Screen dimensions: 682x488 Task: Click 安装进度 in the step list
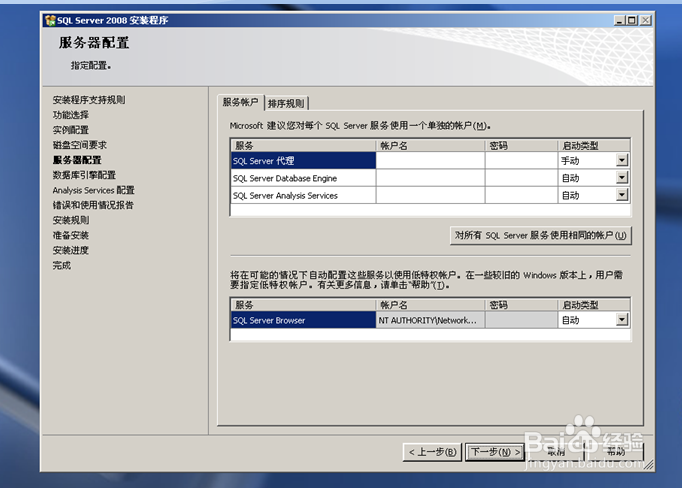(70, 250)
